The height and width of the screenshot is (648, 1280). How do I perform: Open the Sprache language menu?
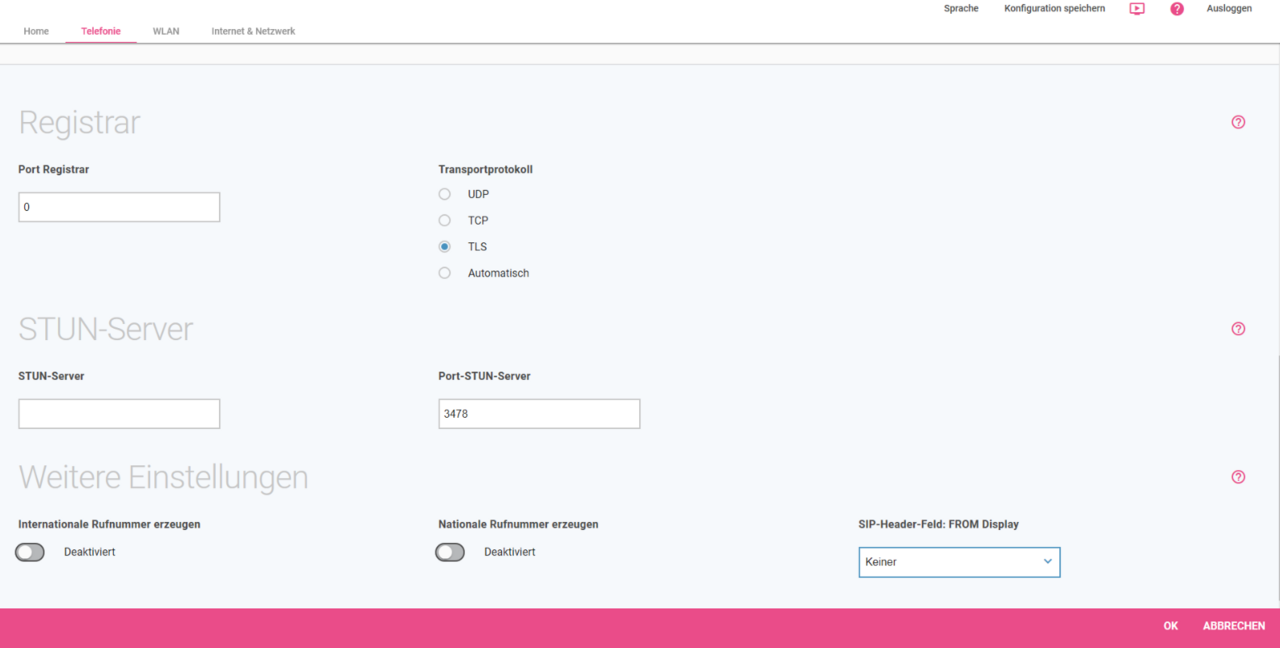click(961, 8)
